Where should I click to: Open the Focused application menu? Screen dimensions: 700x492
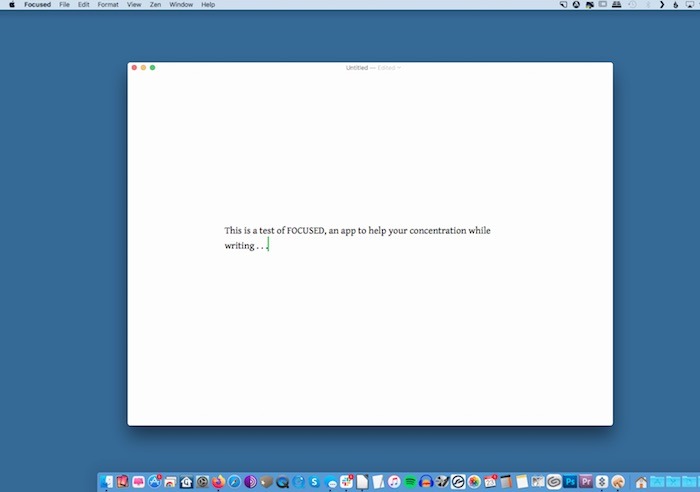tap(38, 4)
